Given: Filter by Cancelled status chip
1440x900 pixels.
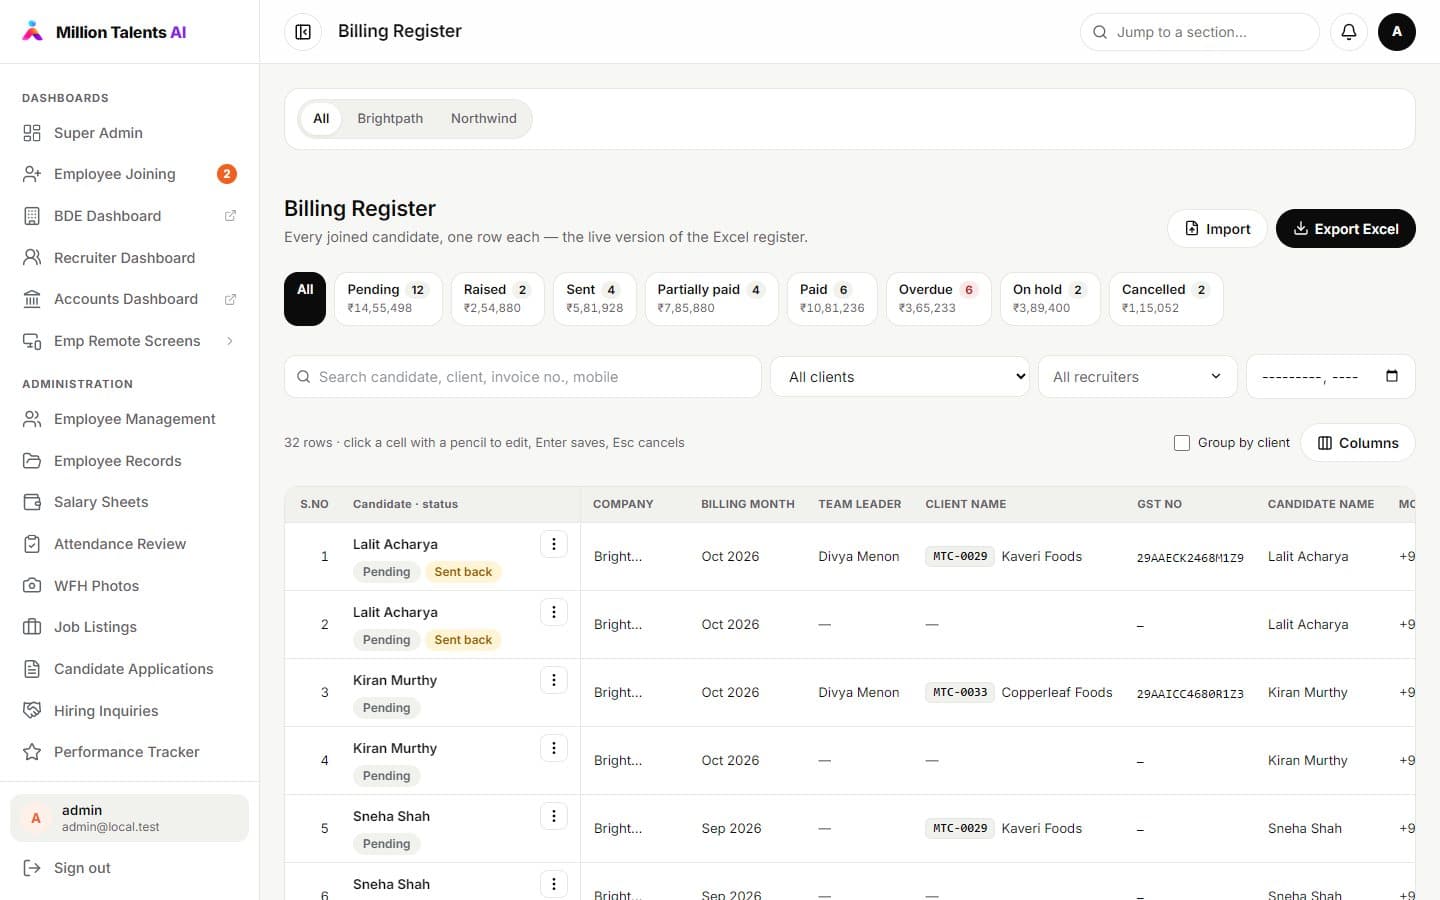Looking at the screenshot, I should coord(1166,299).
